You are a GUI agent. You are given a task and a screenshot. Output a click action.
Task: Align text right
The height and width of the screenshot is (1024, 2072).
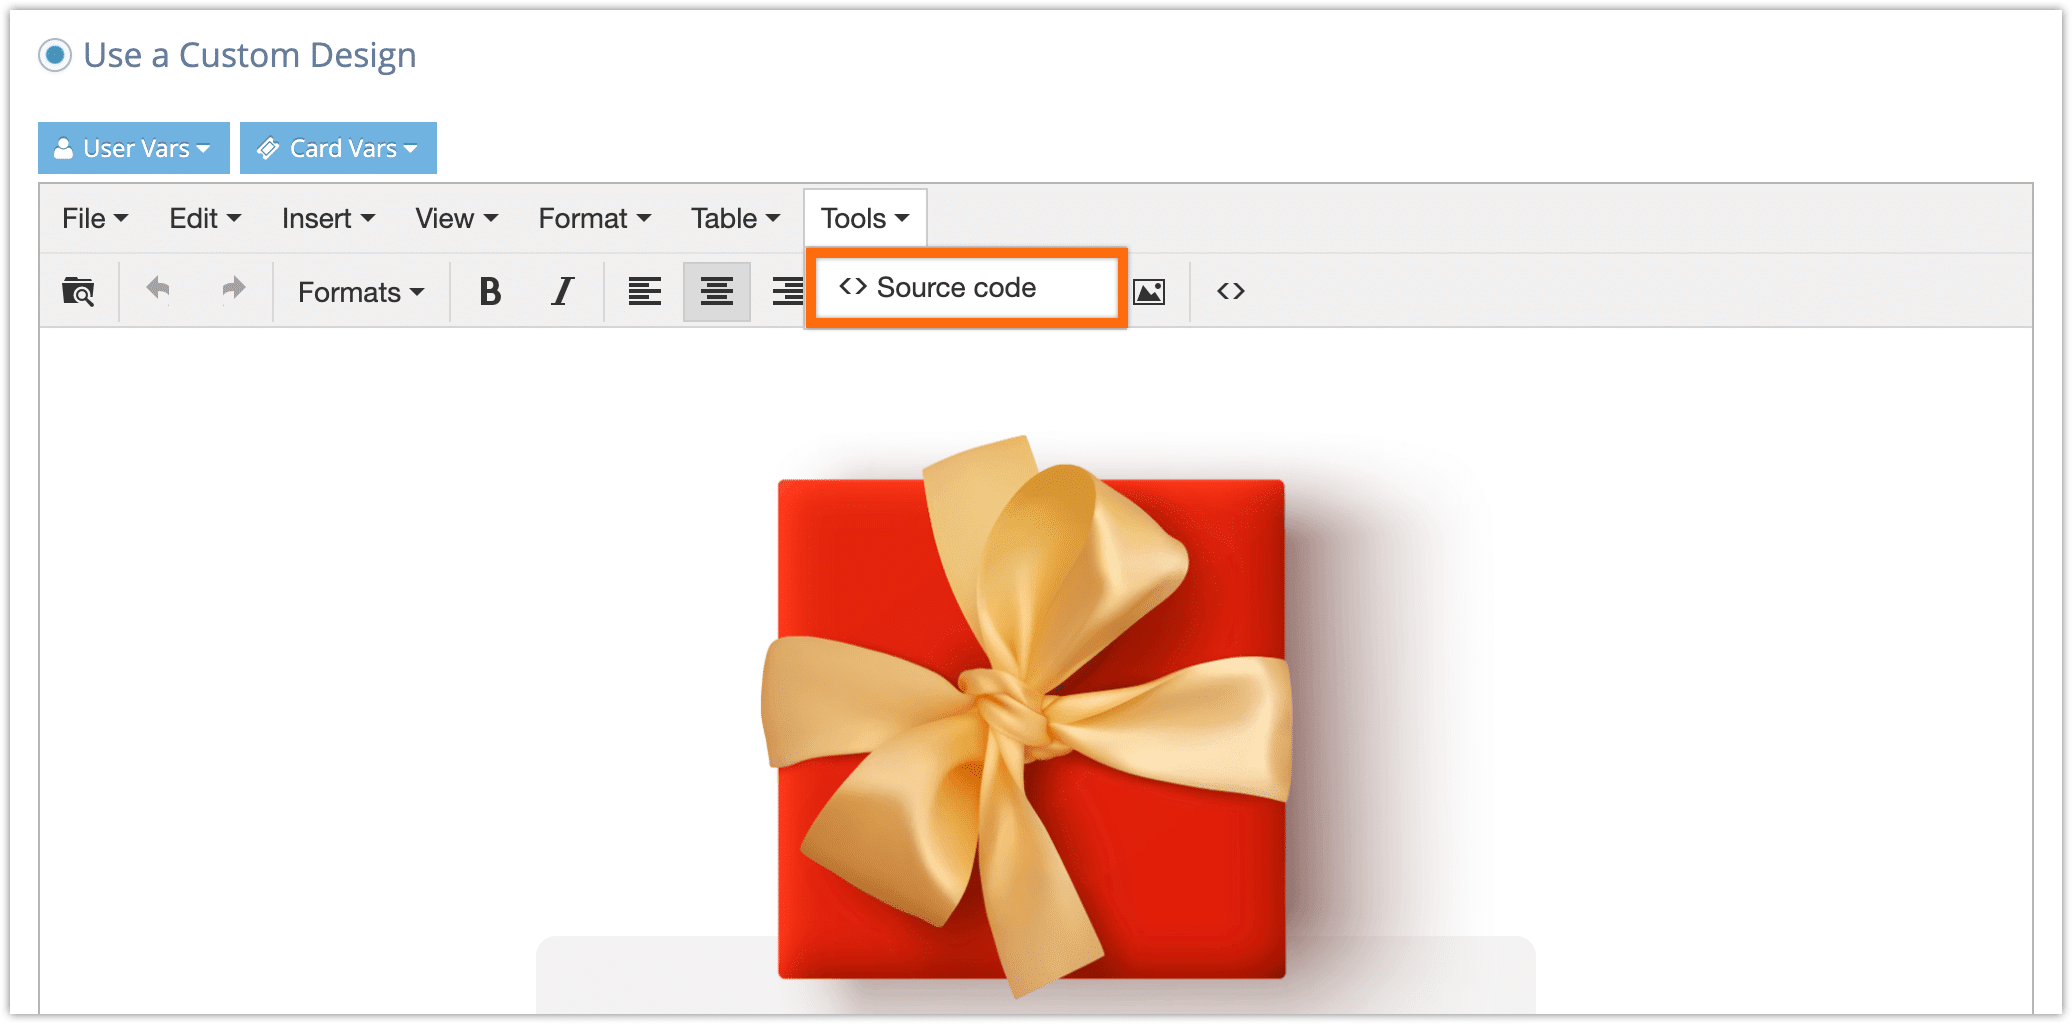click(x=788, y=291)
